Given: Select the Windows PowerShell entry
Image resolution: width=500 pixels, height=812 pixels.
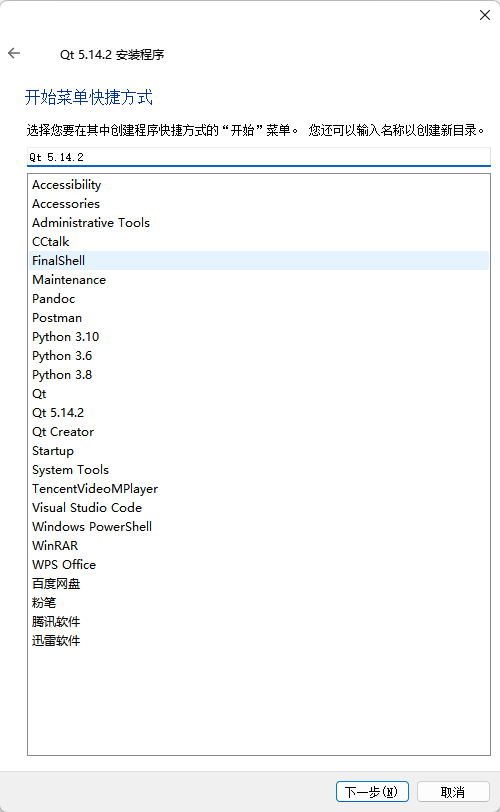Looking at the screenshot, I should click(259, 527).
